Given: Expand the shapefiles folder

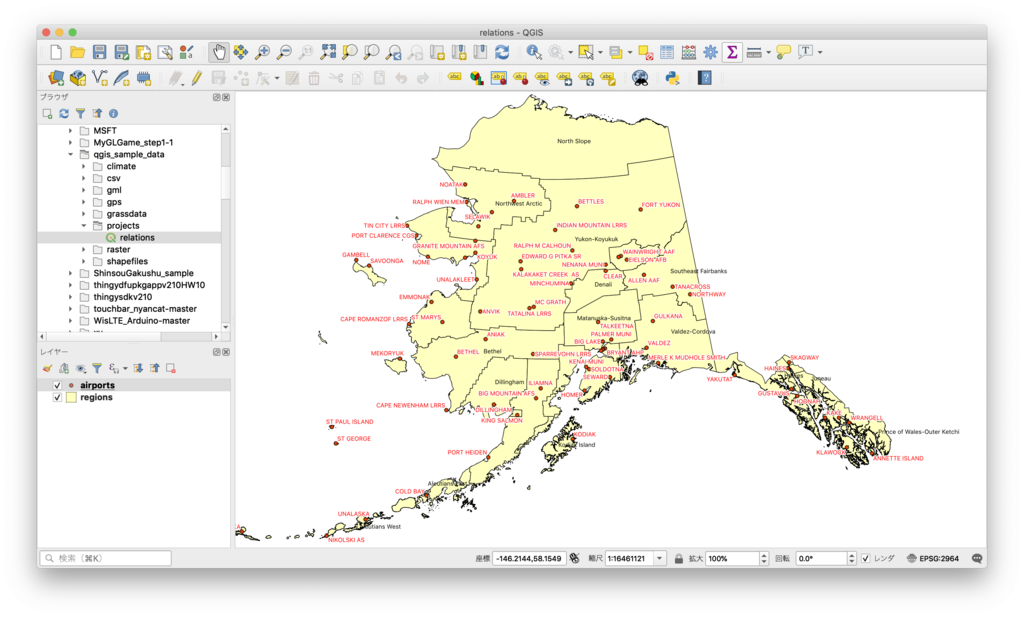Looking at the screenshot, I should 84,261.
